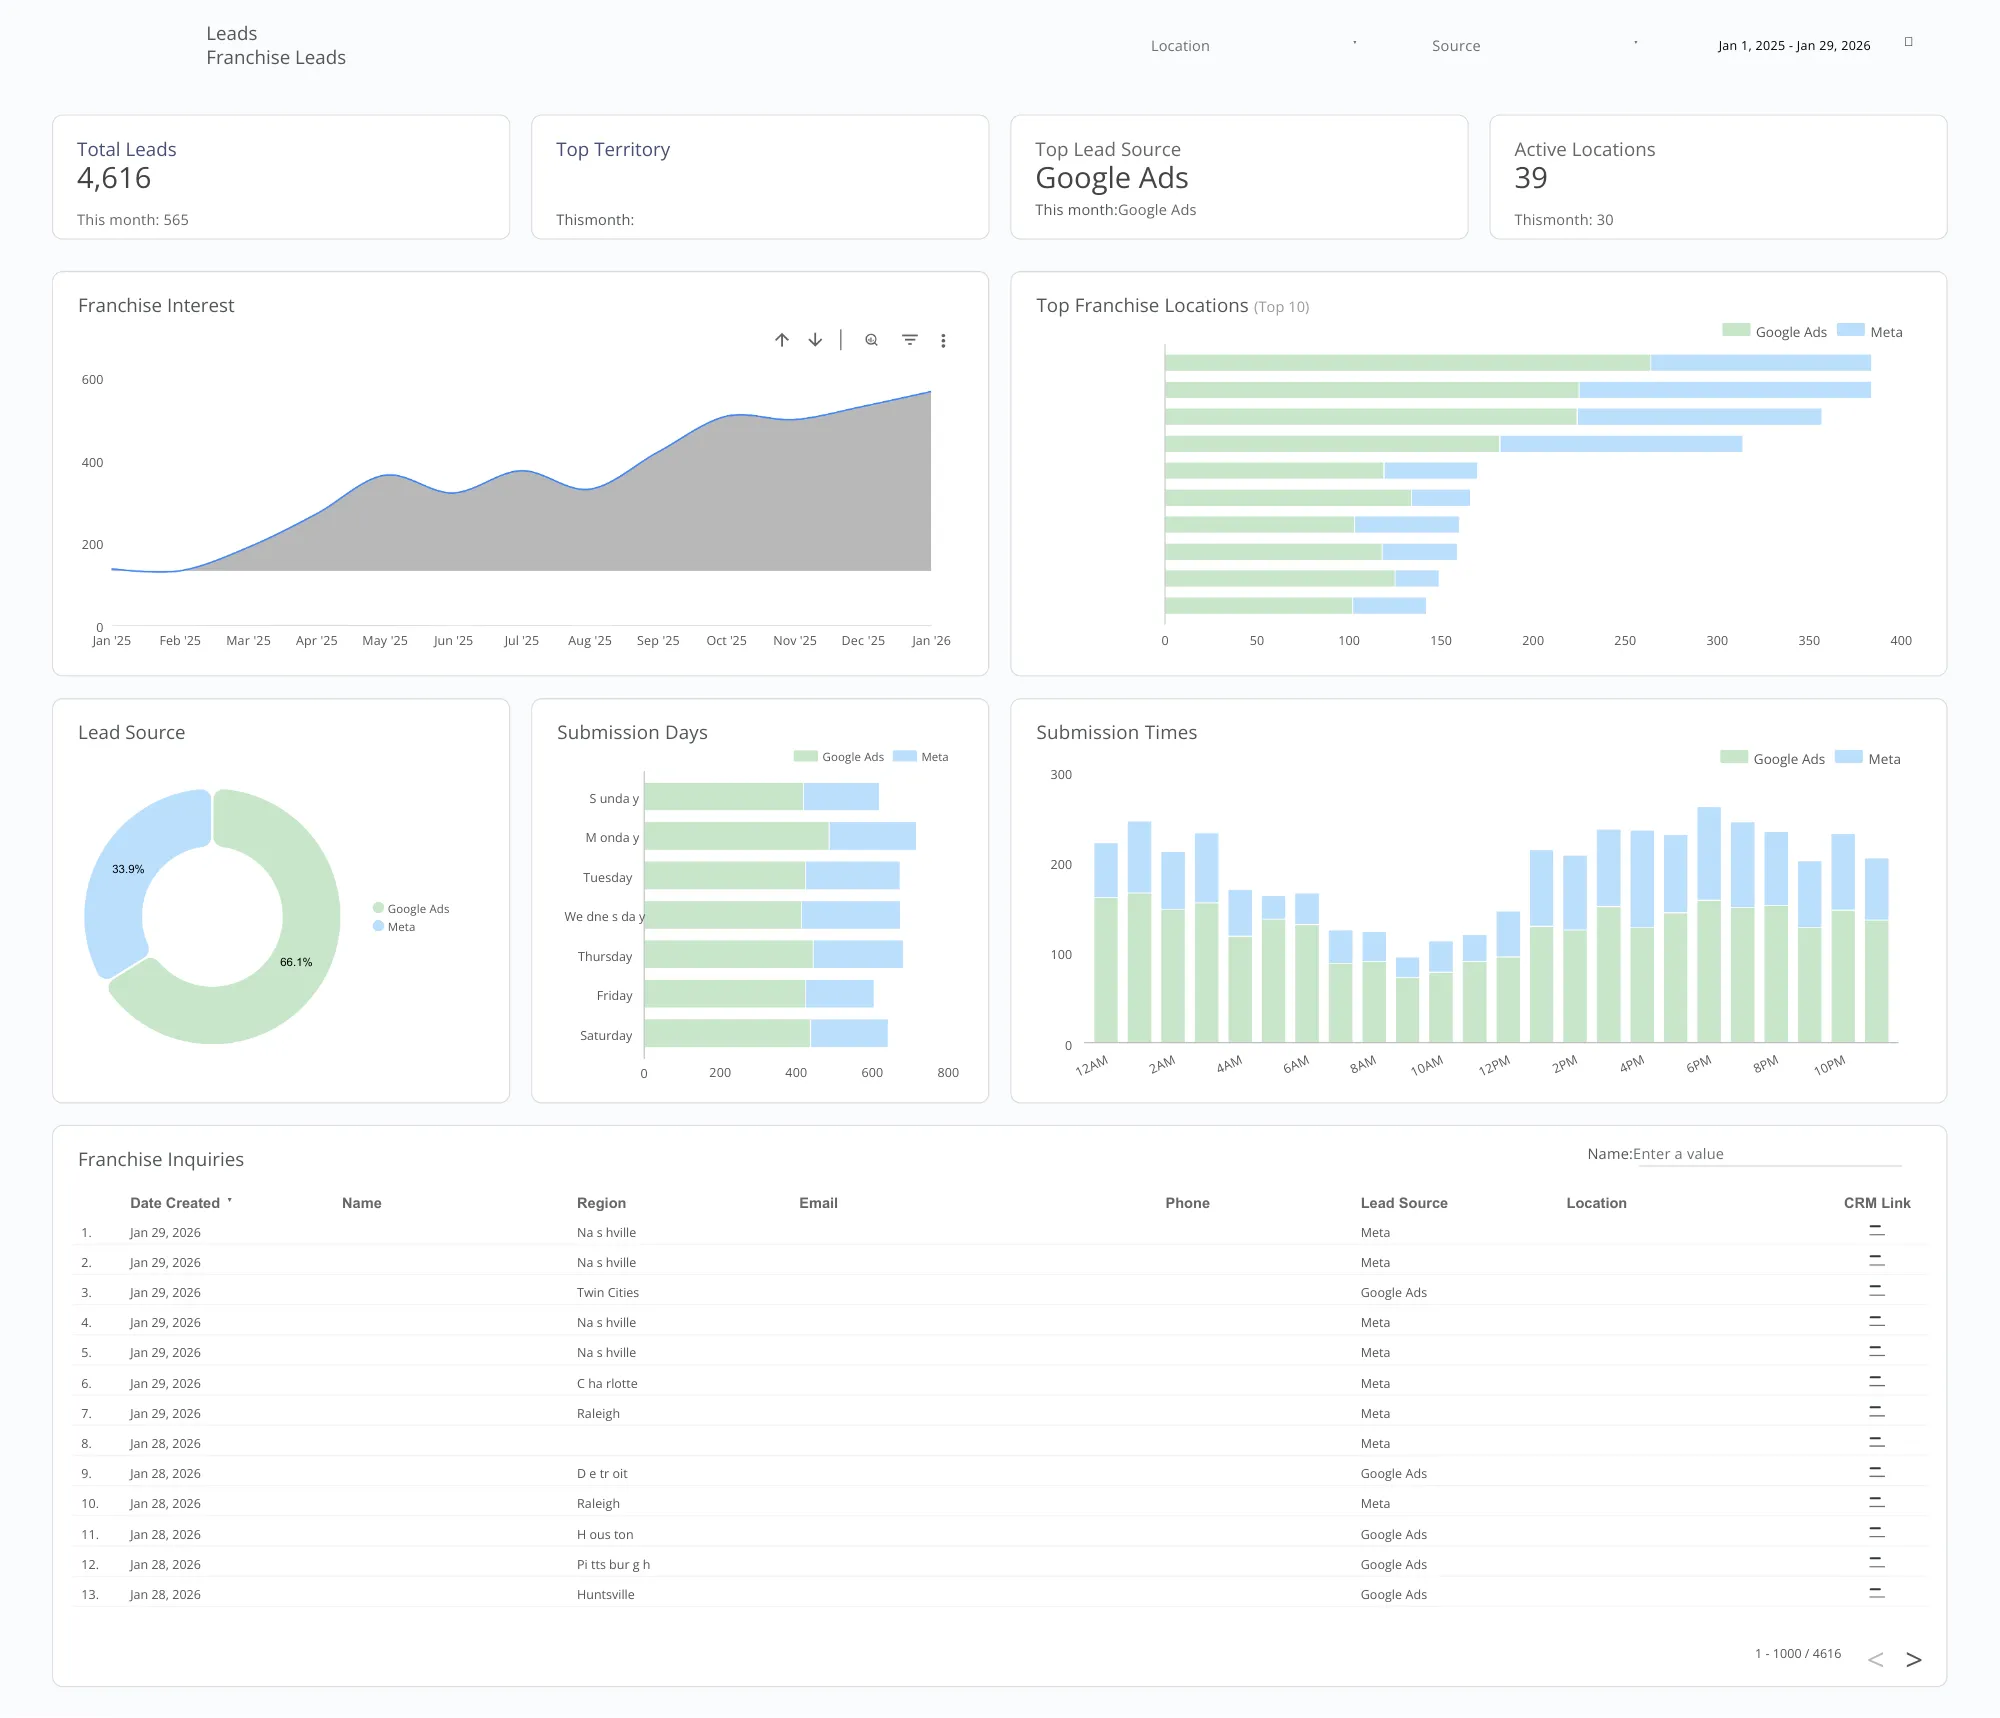Screen dimensions: 2000x1718
Task: Open the Jan 1, 2025 - Jan 29, 2026 date range
Action: [x=1794, y=46]
